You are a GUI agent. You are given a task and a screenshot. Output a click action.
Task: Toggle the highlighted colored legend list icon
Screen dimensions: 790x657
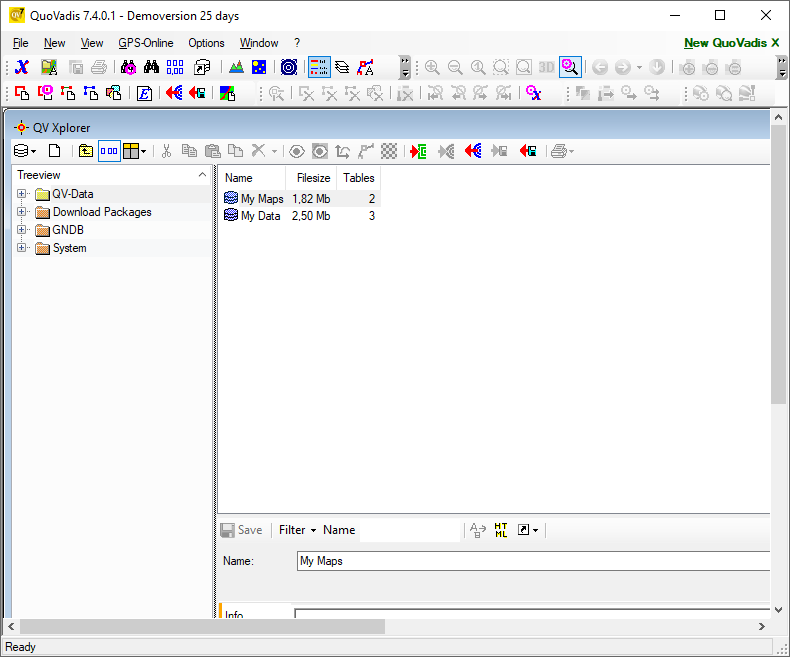tap(319, 67)
